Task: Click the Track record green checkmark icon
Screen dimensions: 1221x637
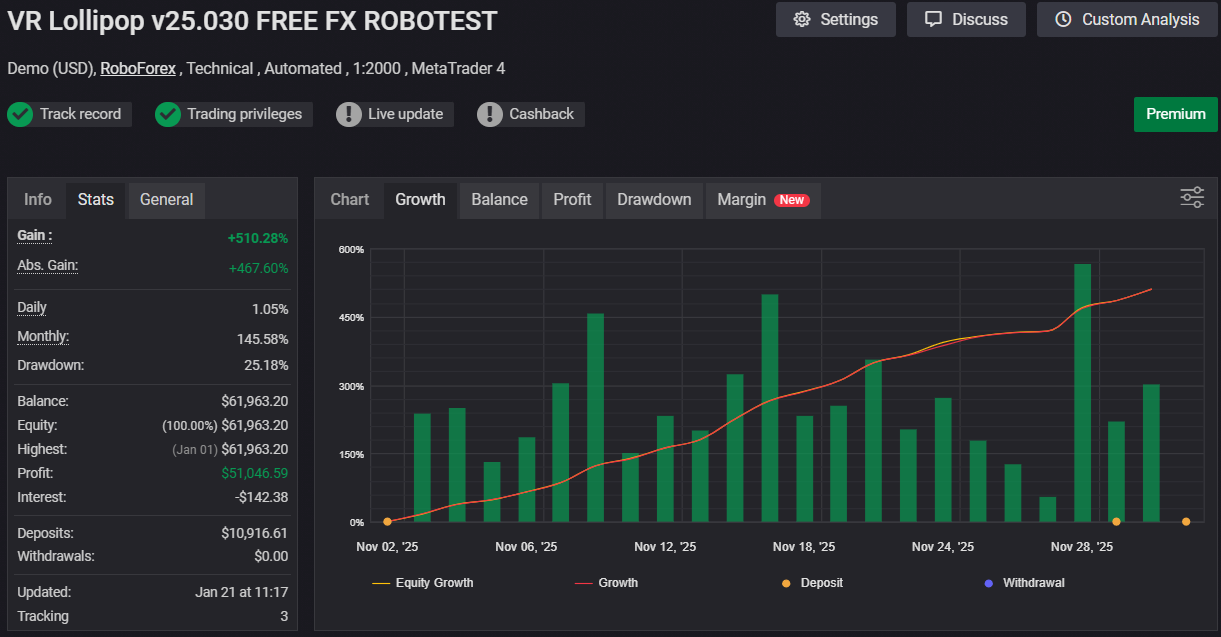Action: [20, 114]
